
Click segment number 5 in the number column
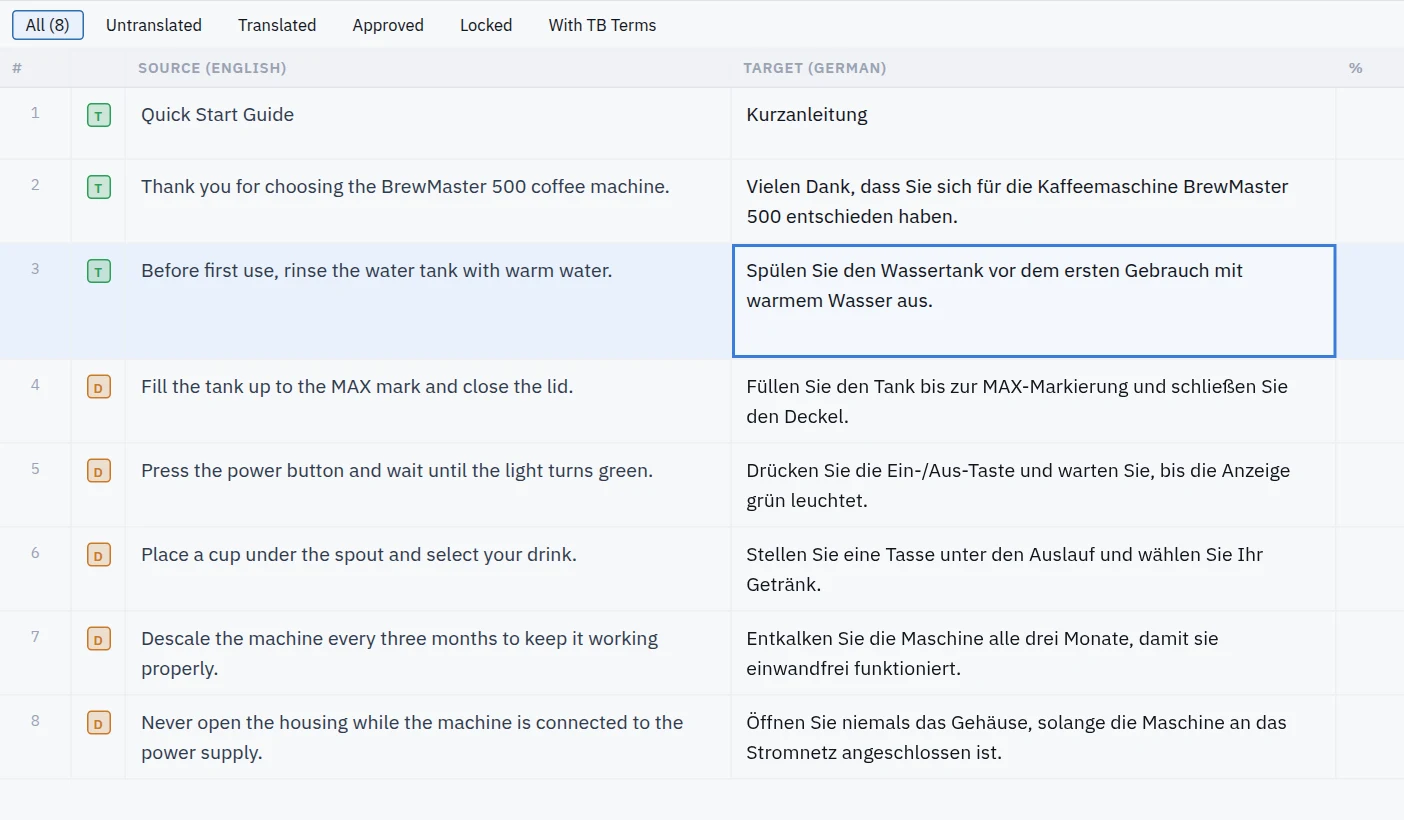click(x=35, y=468)
